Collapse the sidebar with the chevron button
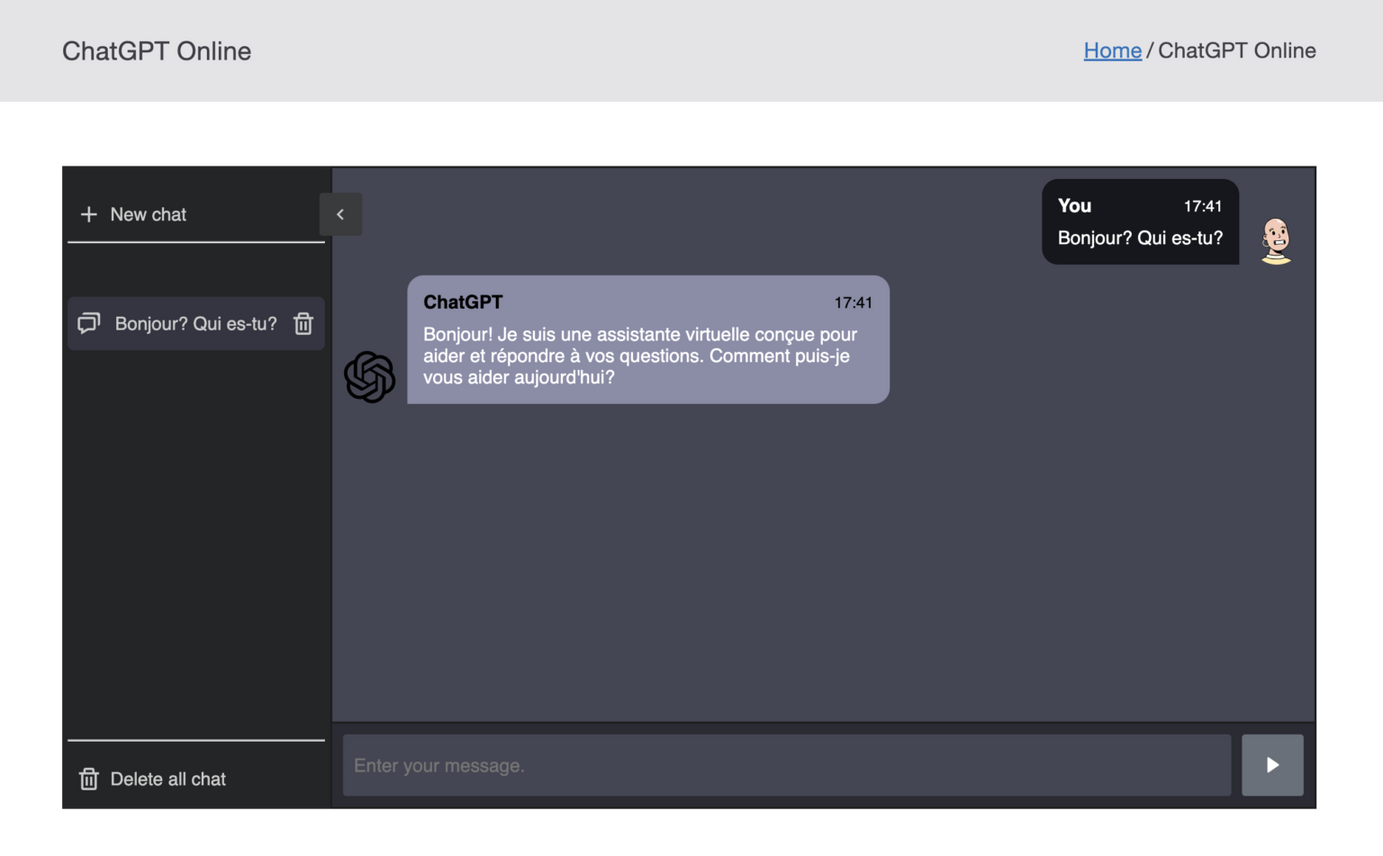The width and height of the screenshot is (1383, 856). point(341,214)
